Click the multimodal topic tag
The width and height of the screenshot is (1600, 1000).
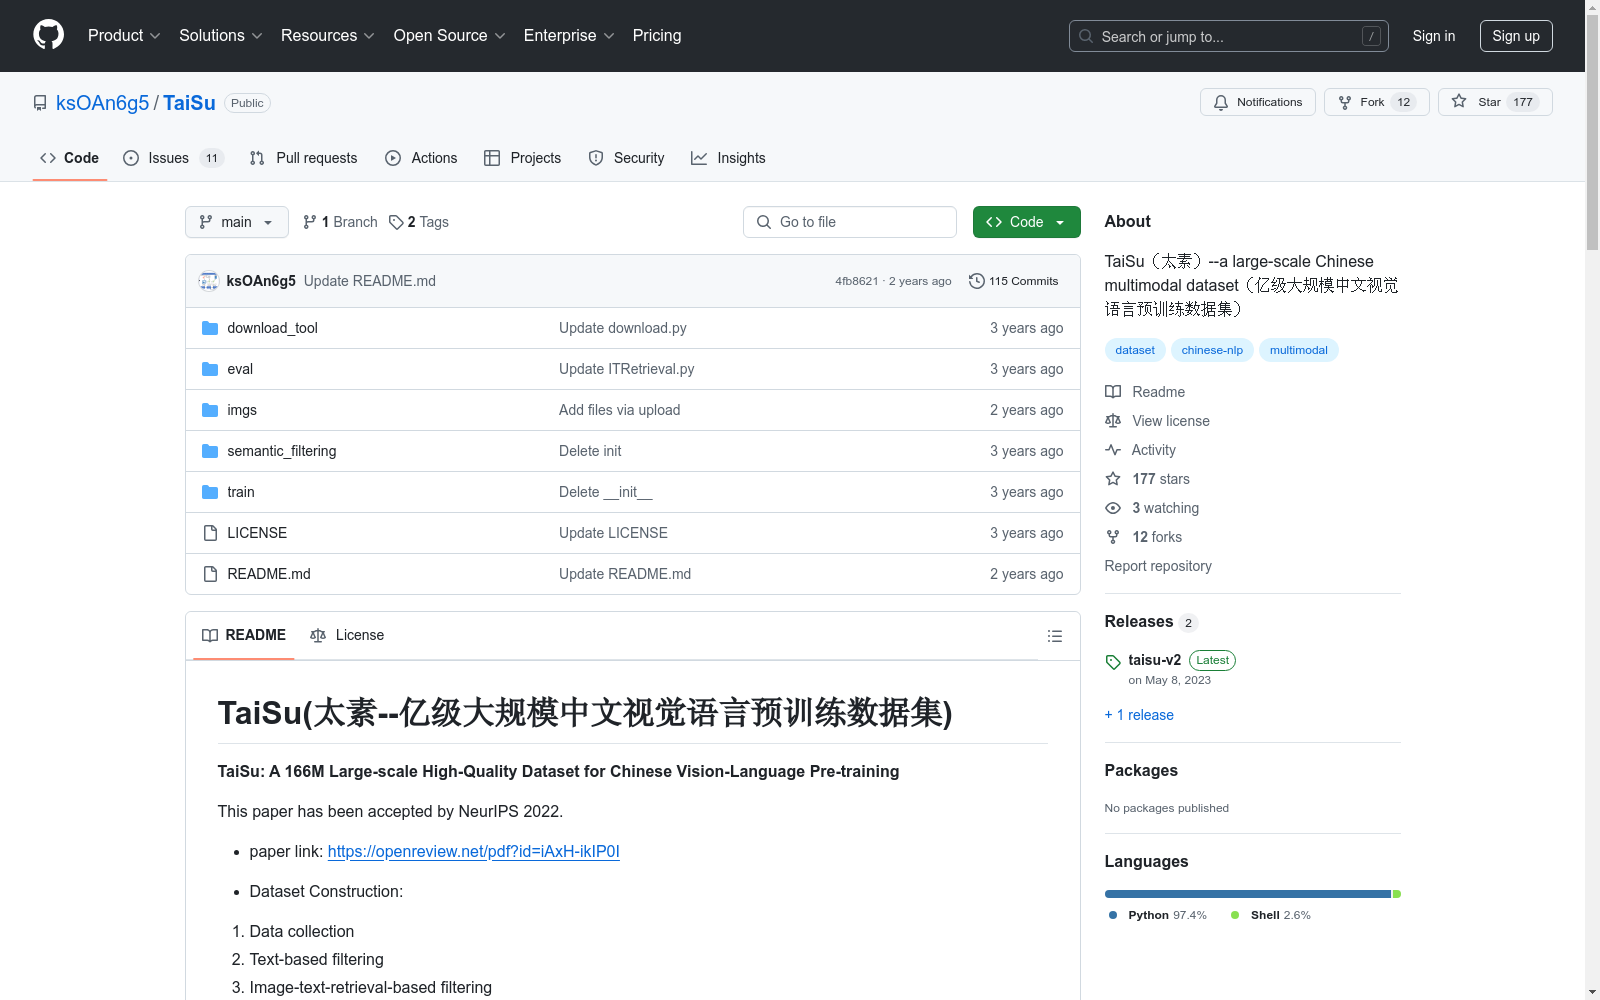[x=1299, y=350]
